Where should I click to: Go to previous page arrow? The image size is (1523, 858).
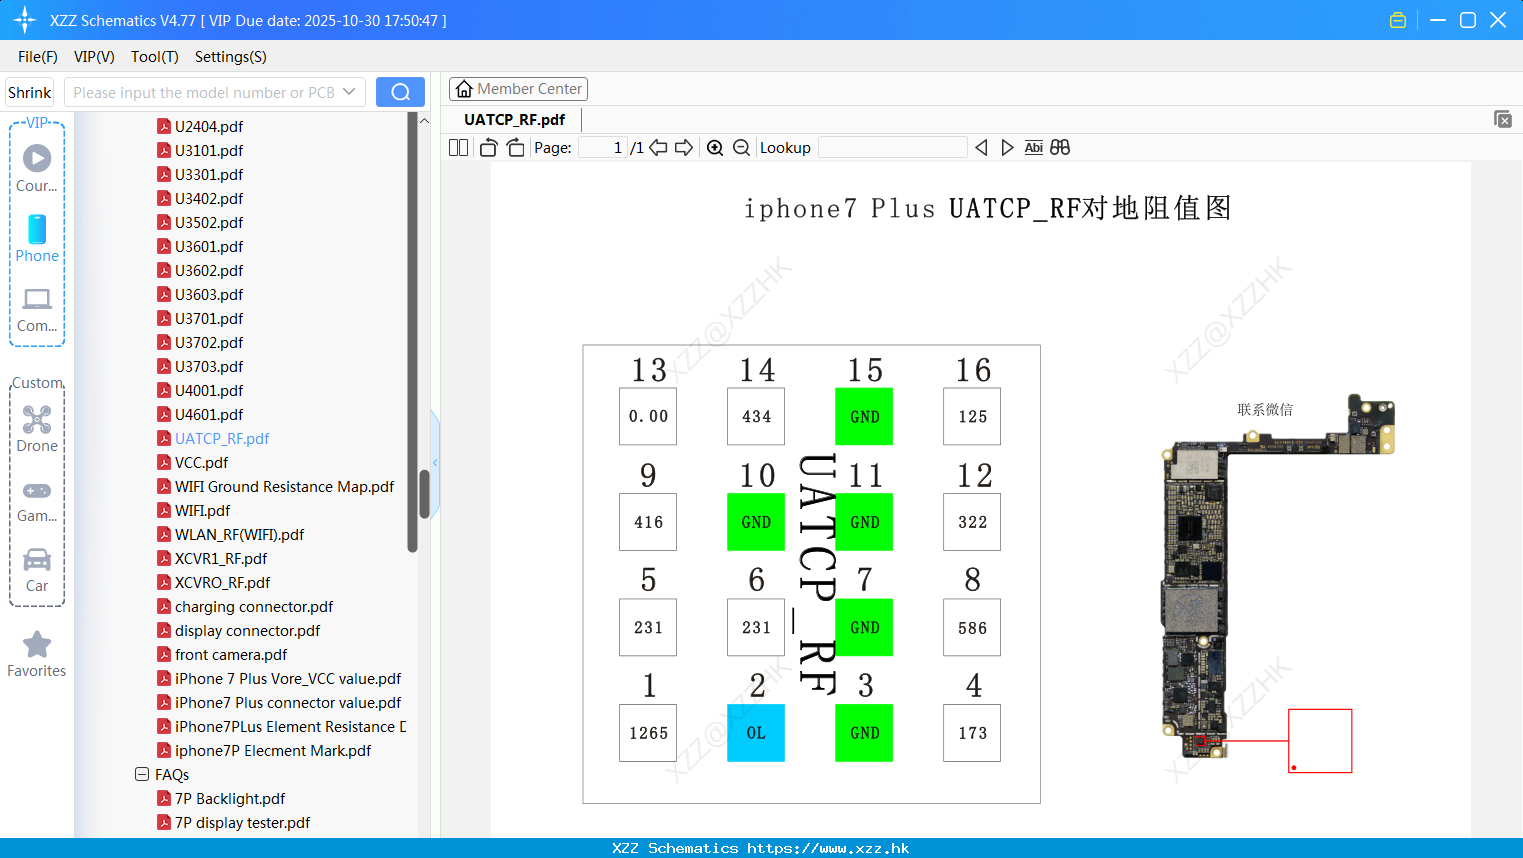tap(658, 147)
